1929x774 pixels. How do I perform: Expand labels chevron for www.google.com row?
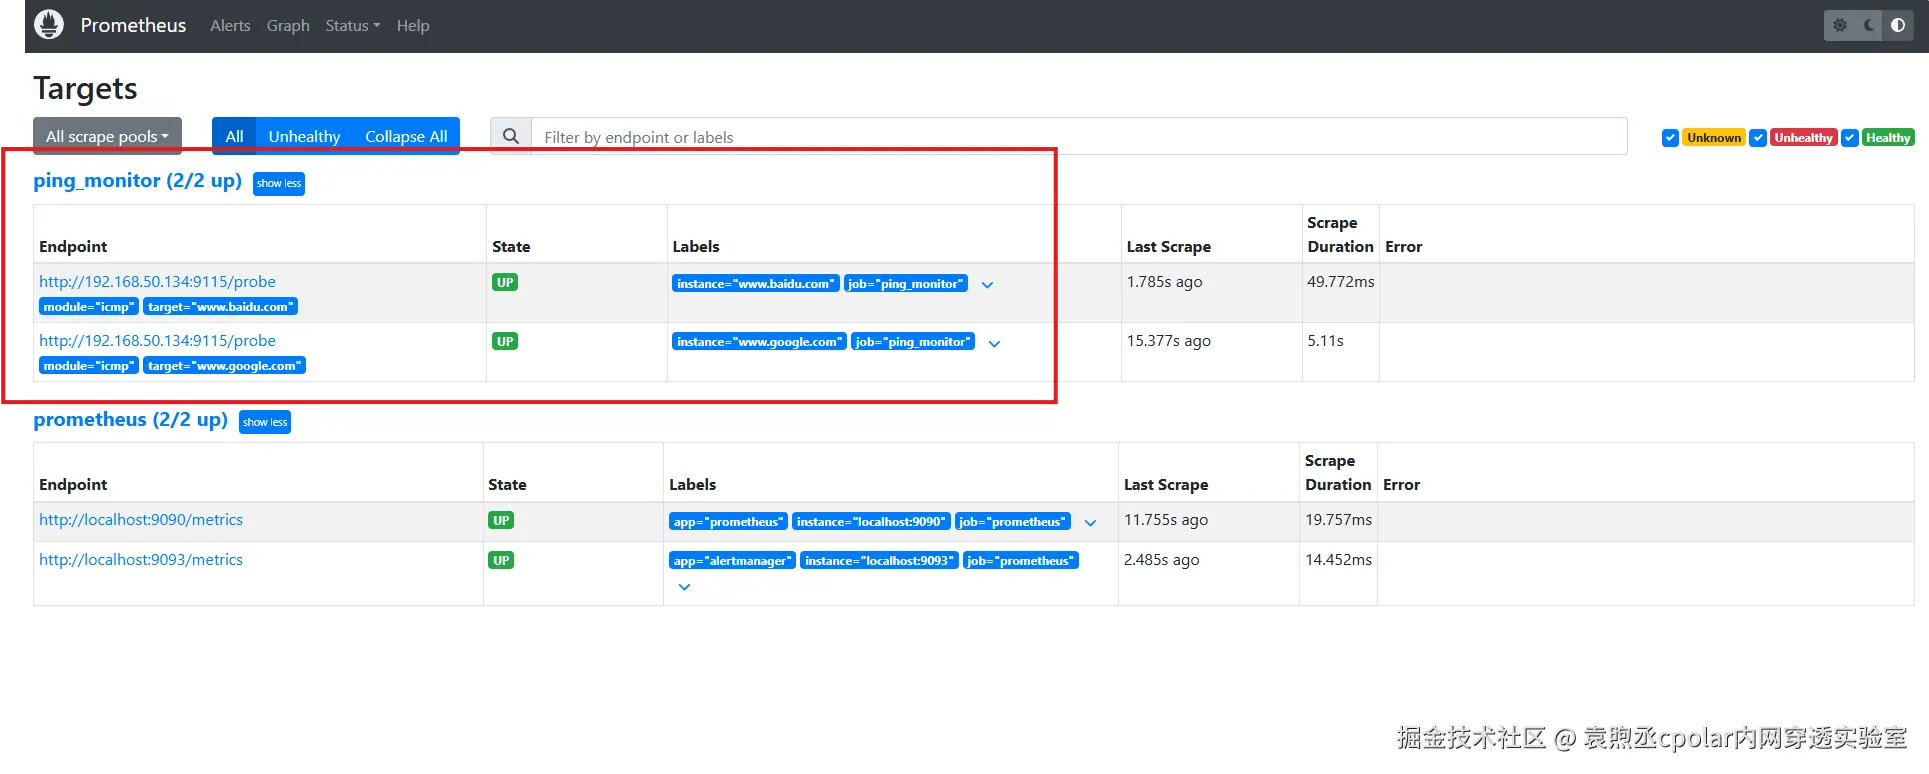pos(994,344)
